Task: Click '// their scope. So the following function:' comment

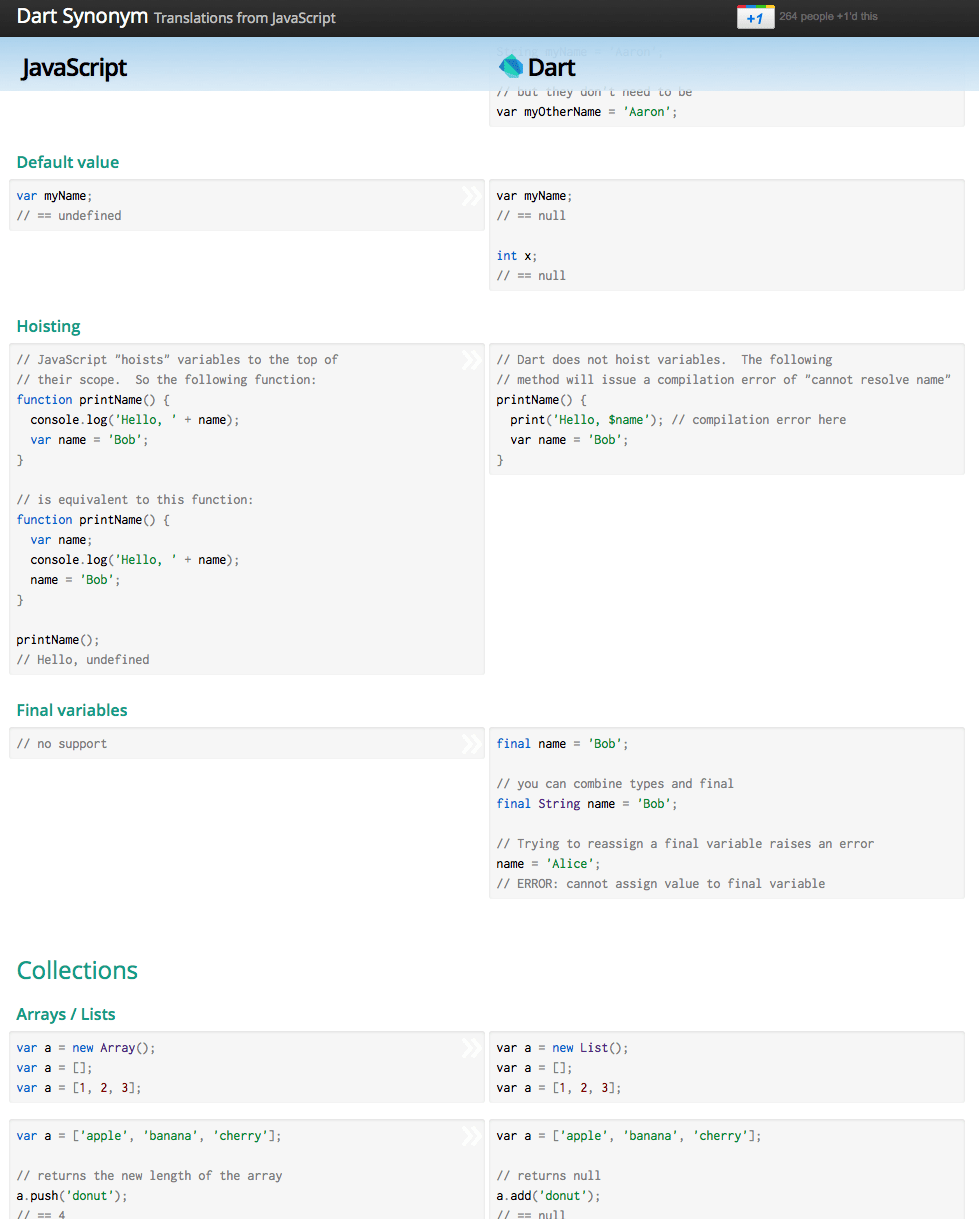Action: (166, 380)
